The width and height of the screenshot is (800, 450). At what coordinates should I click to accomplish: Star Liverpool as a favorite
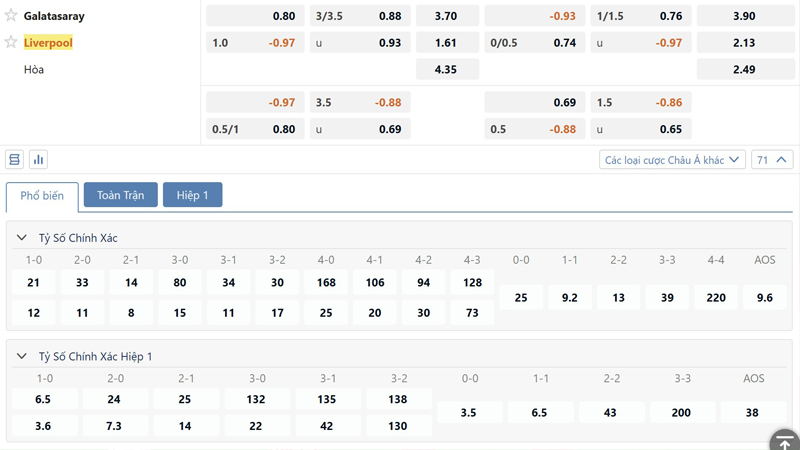(x=11, y=42)
